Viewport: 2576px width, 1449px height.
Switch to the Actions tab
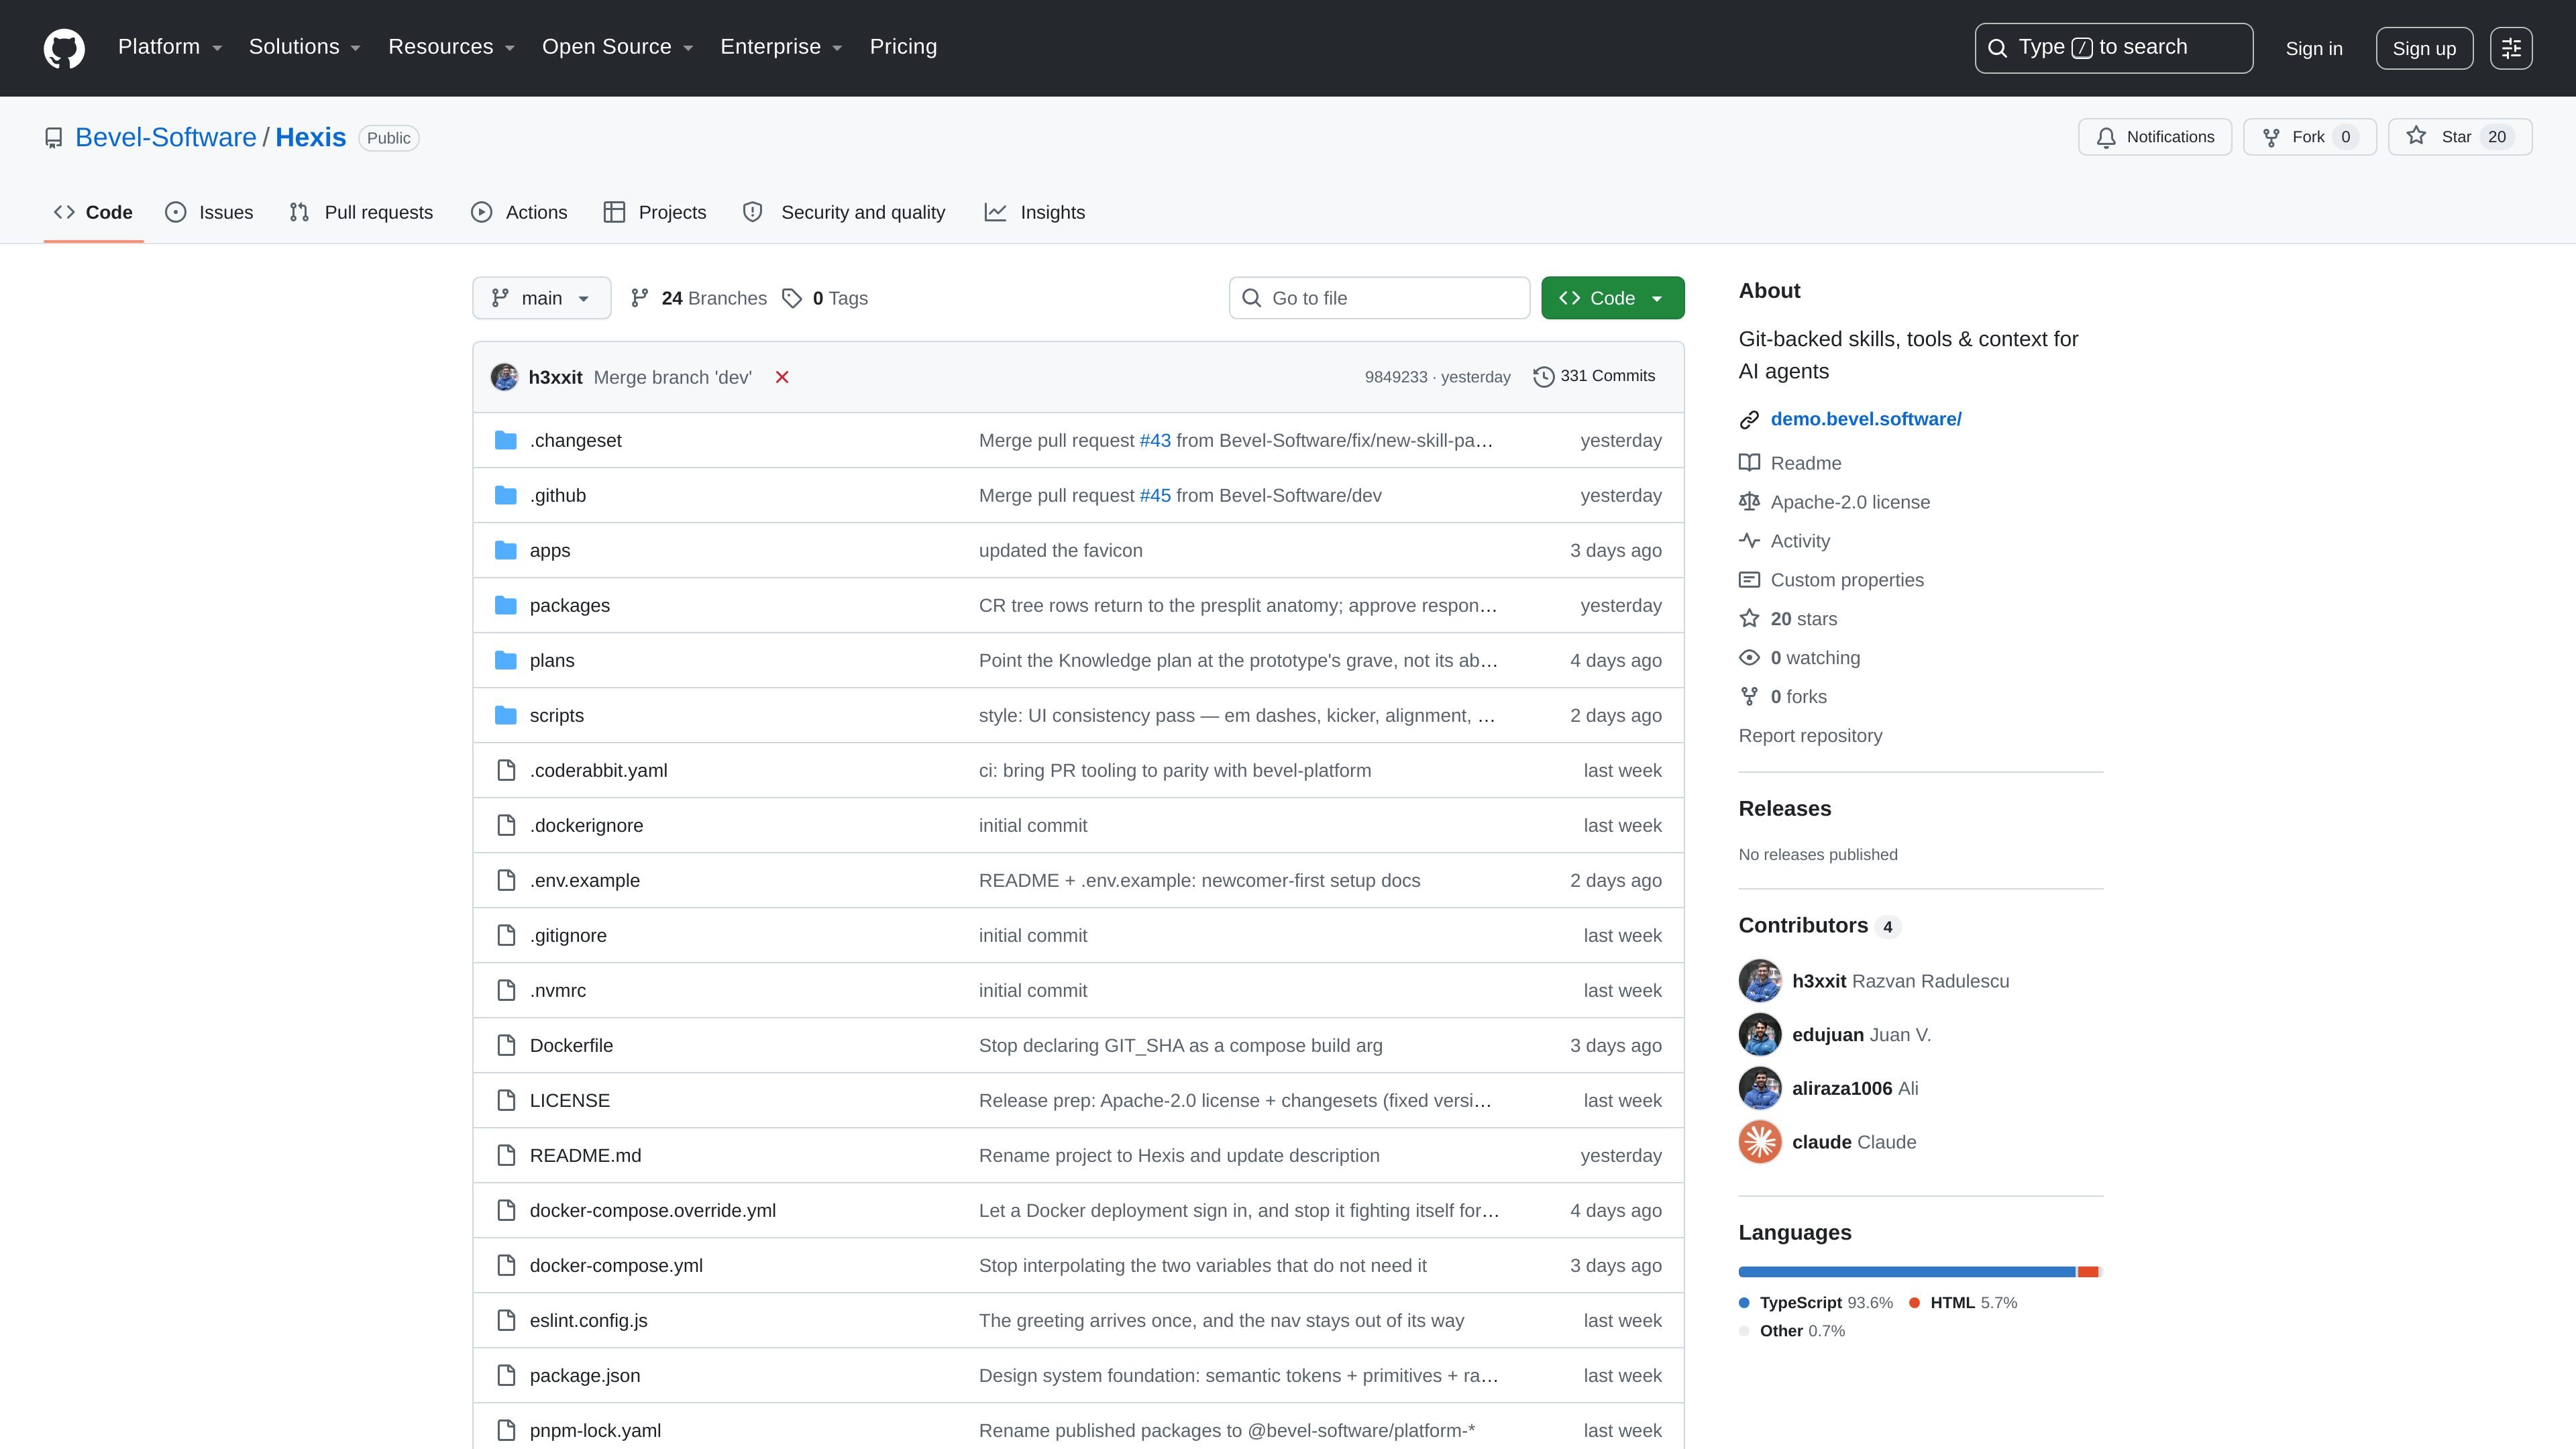[x=519, y=212]
